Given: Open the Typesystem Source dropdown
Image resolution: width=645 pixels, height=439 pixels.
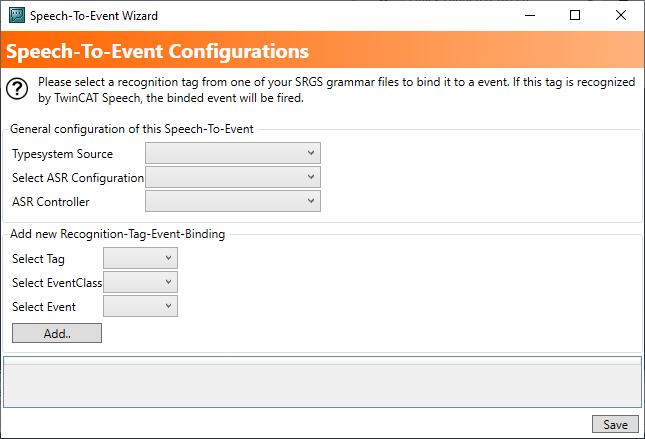Looking at the screenshot, I should pyautogui.click(x=233, y=153).
